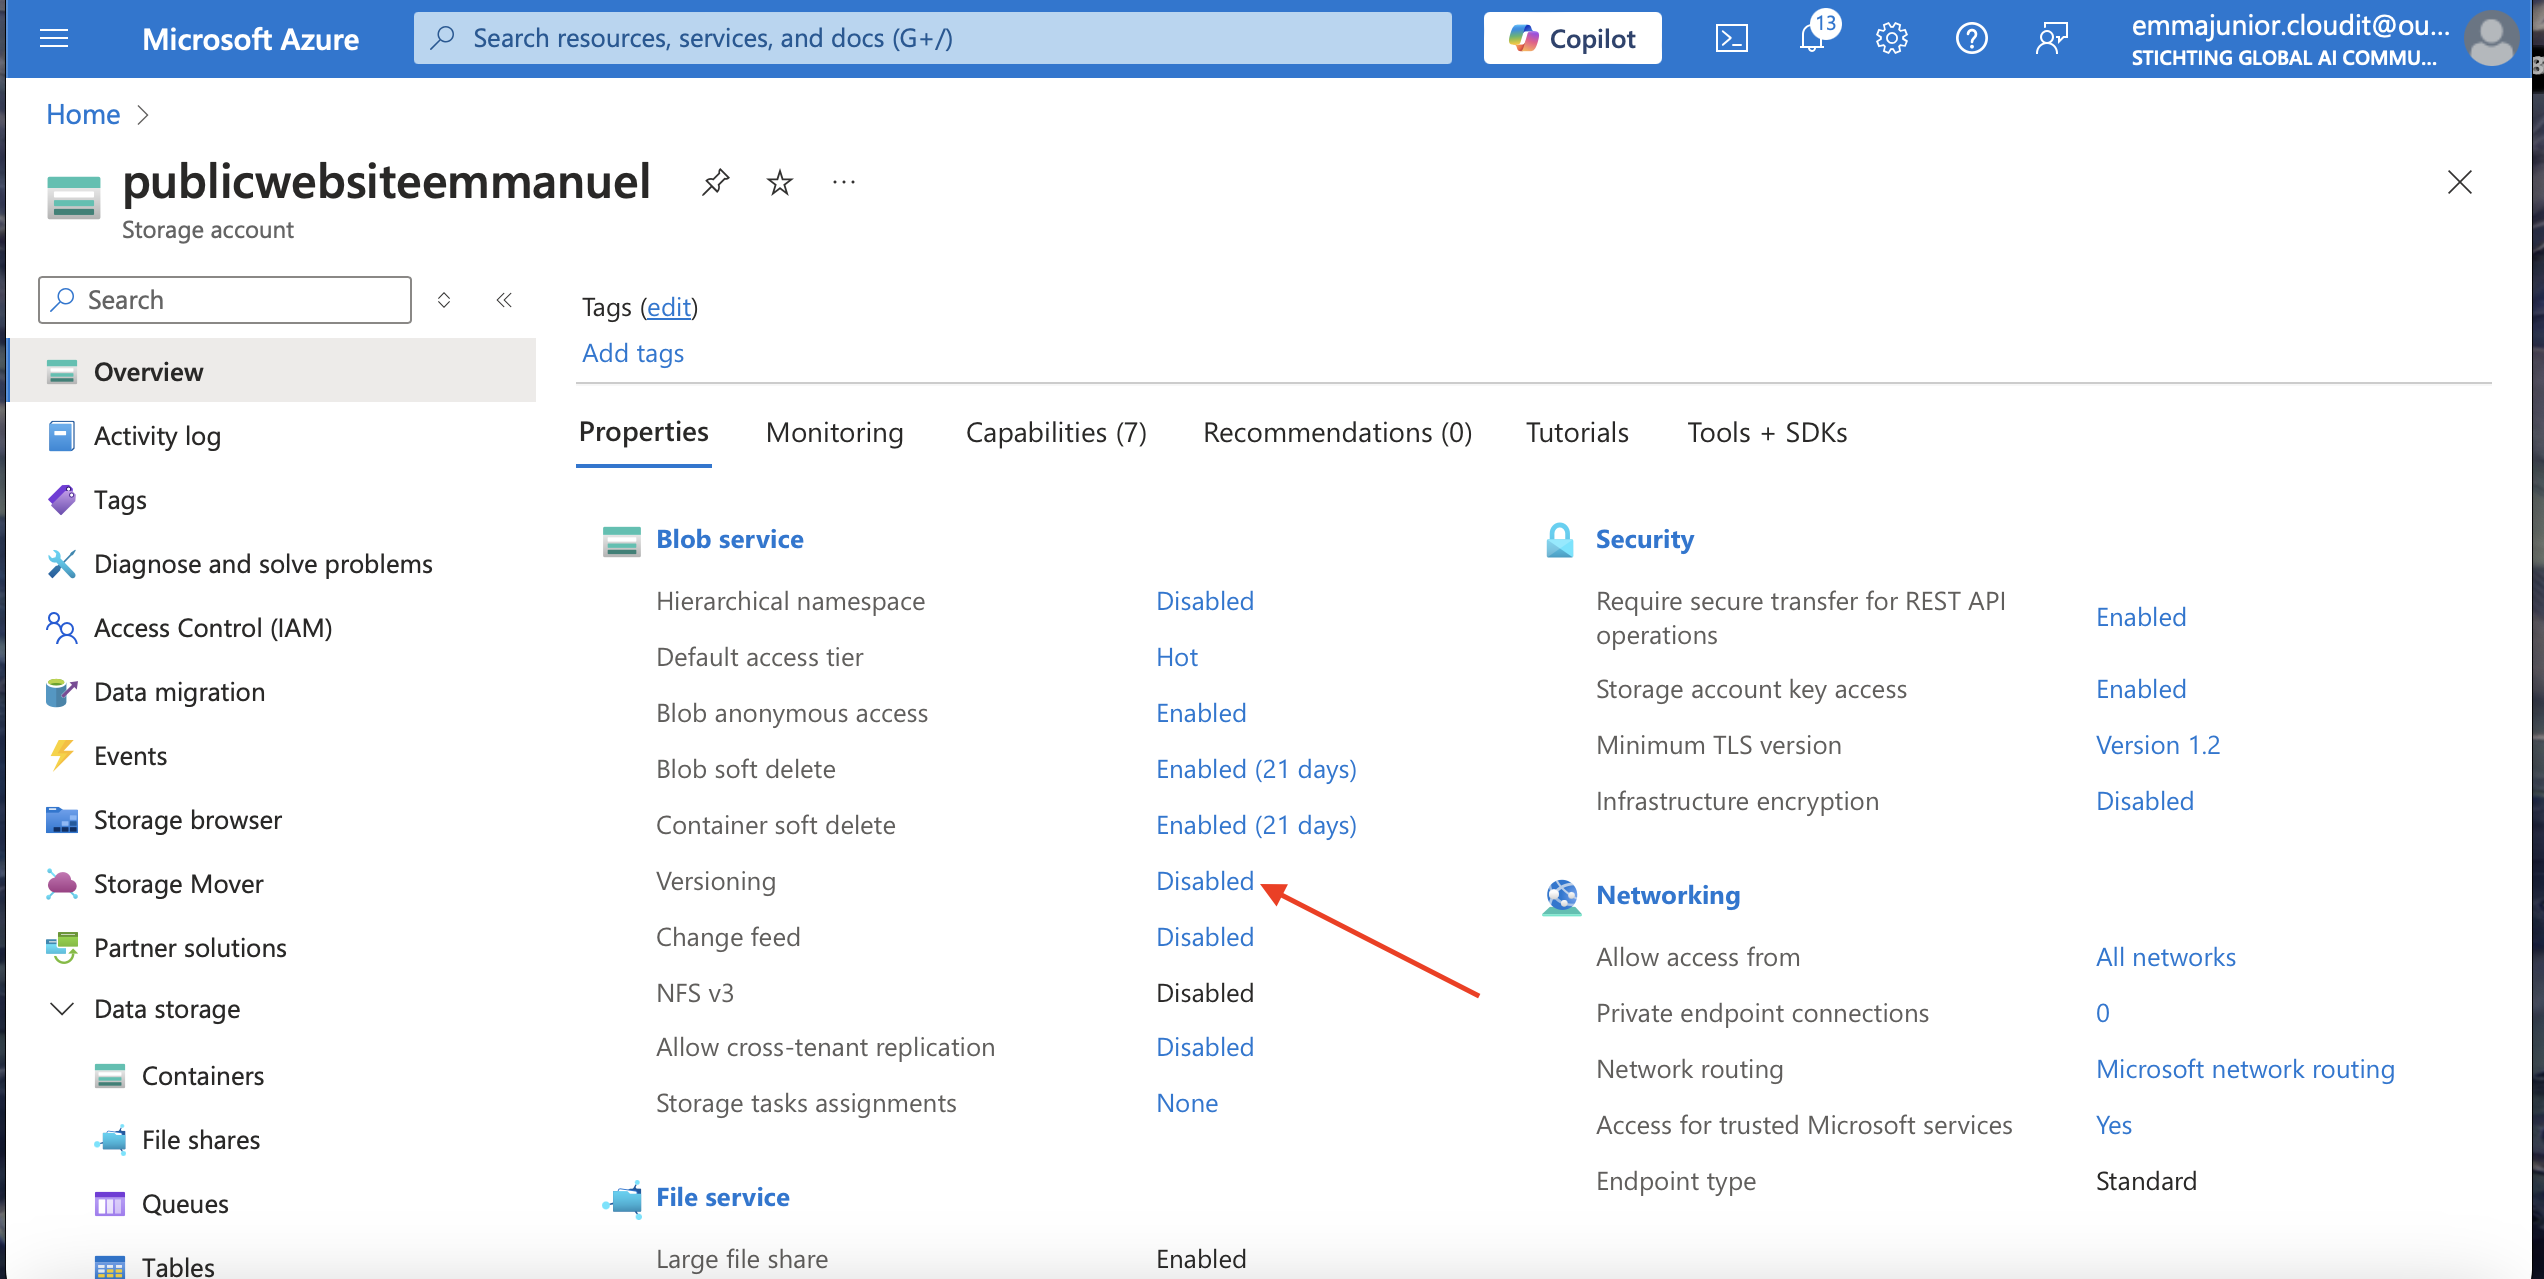Viewport: 2544px width, 1279px height.
Task: Select Overview in the left menu
Action: 272,371
